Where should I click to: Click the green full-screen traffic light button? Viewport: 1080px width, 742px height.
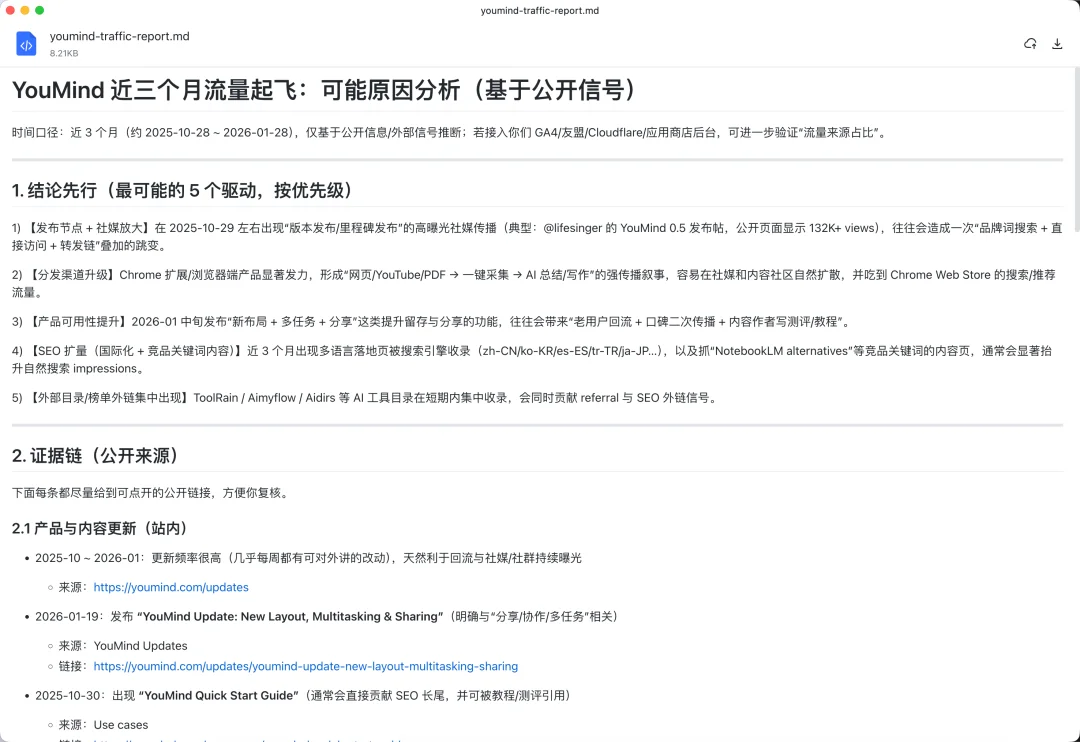pyautogui.click(x=40, y=11)
